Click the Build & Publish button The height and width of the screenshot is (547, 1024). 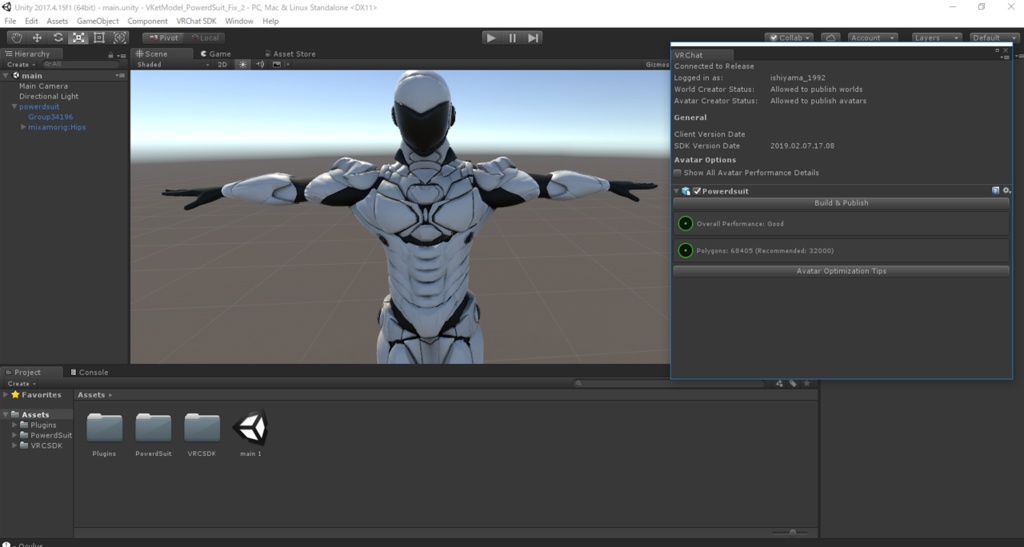(x=840, y=203)
